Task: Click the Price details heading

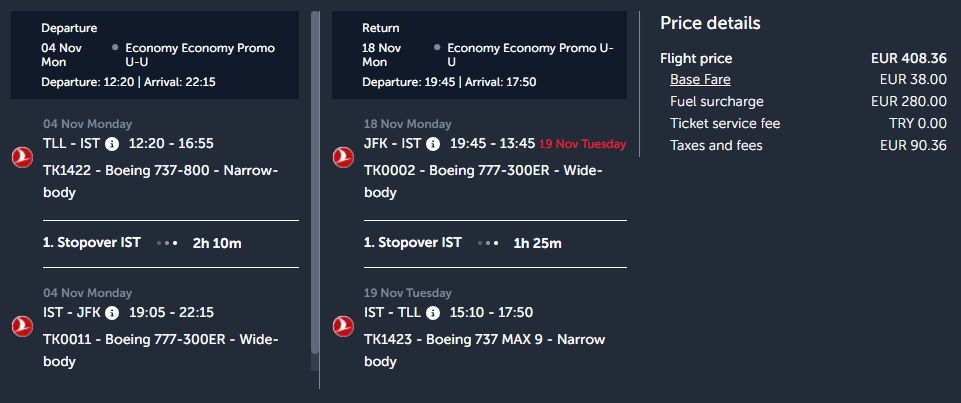Action: coord(710,23)
